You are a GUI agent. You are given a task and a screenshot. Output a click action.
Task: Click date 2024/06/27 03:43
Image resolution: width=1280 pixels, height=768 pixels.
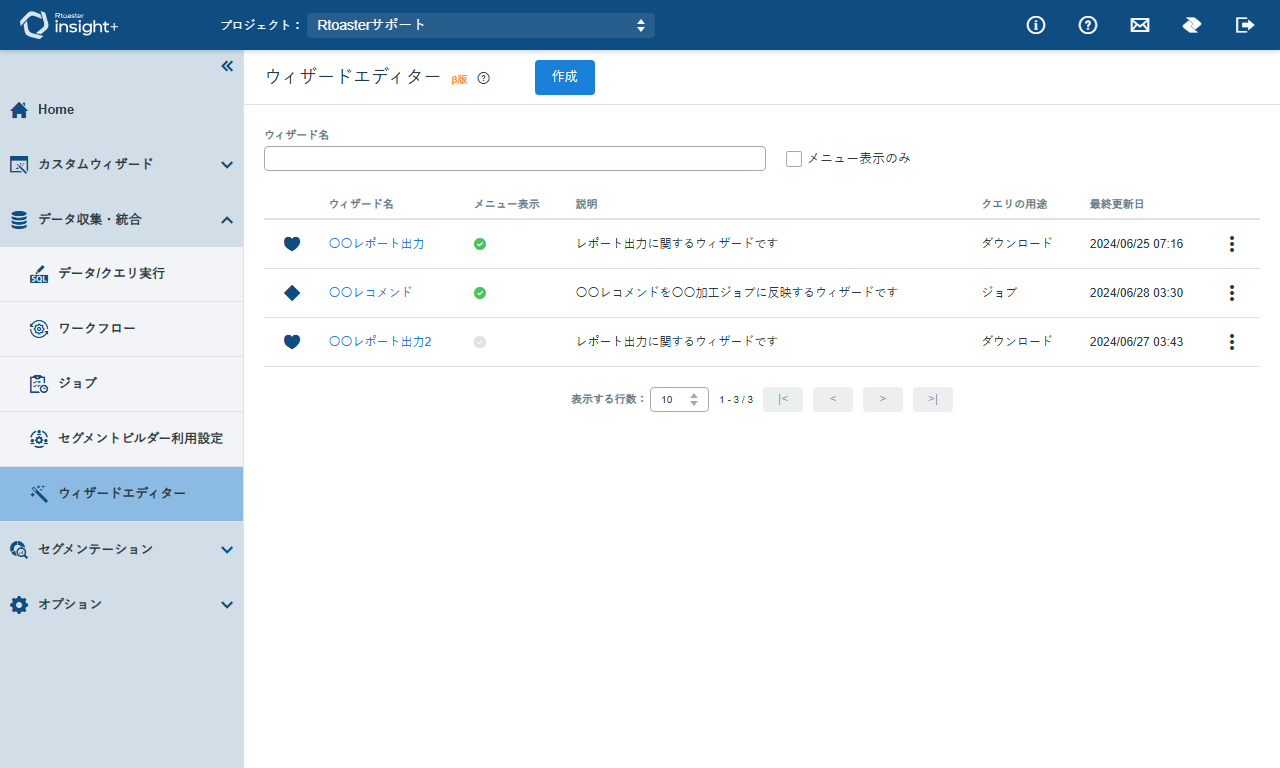click(1136, 342)
